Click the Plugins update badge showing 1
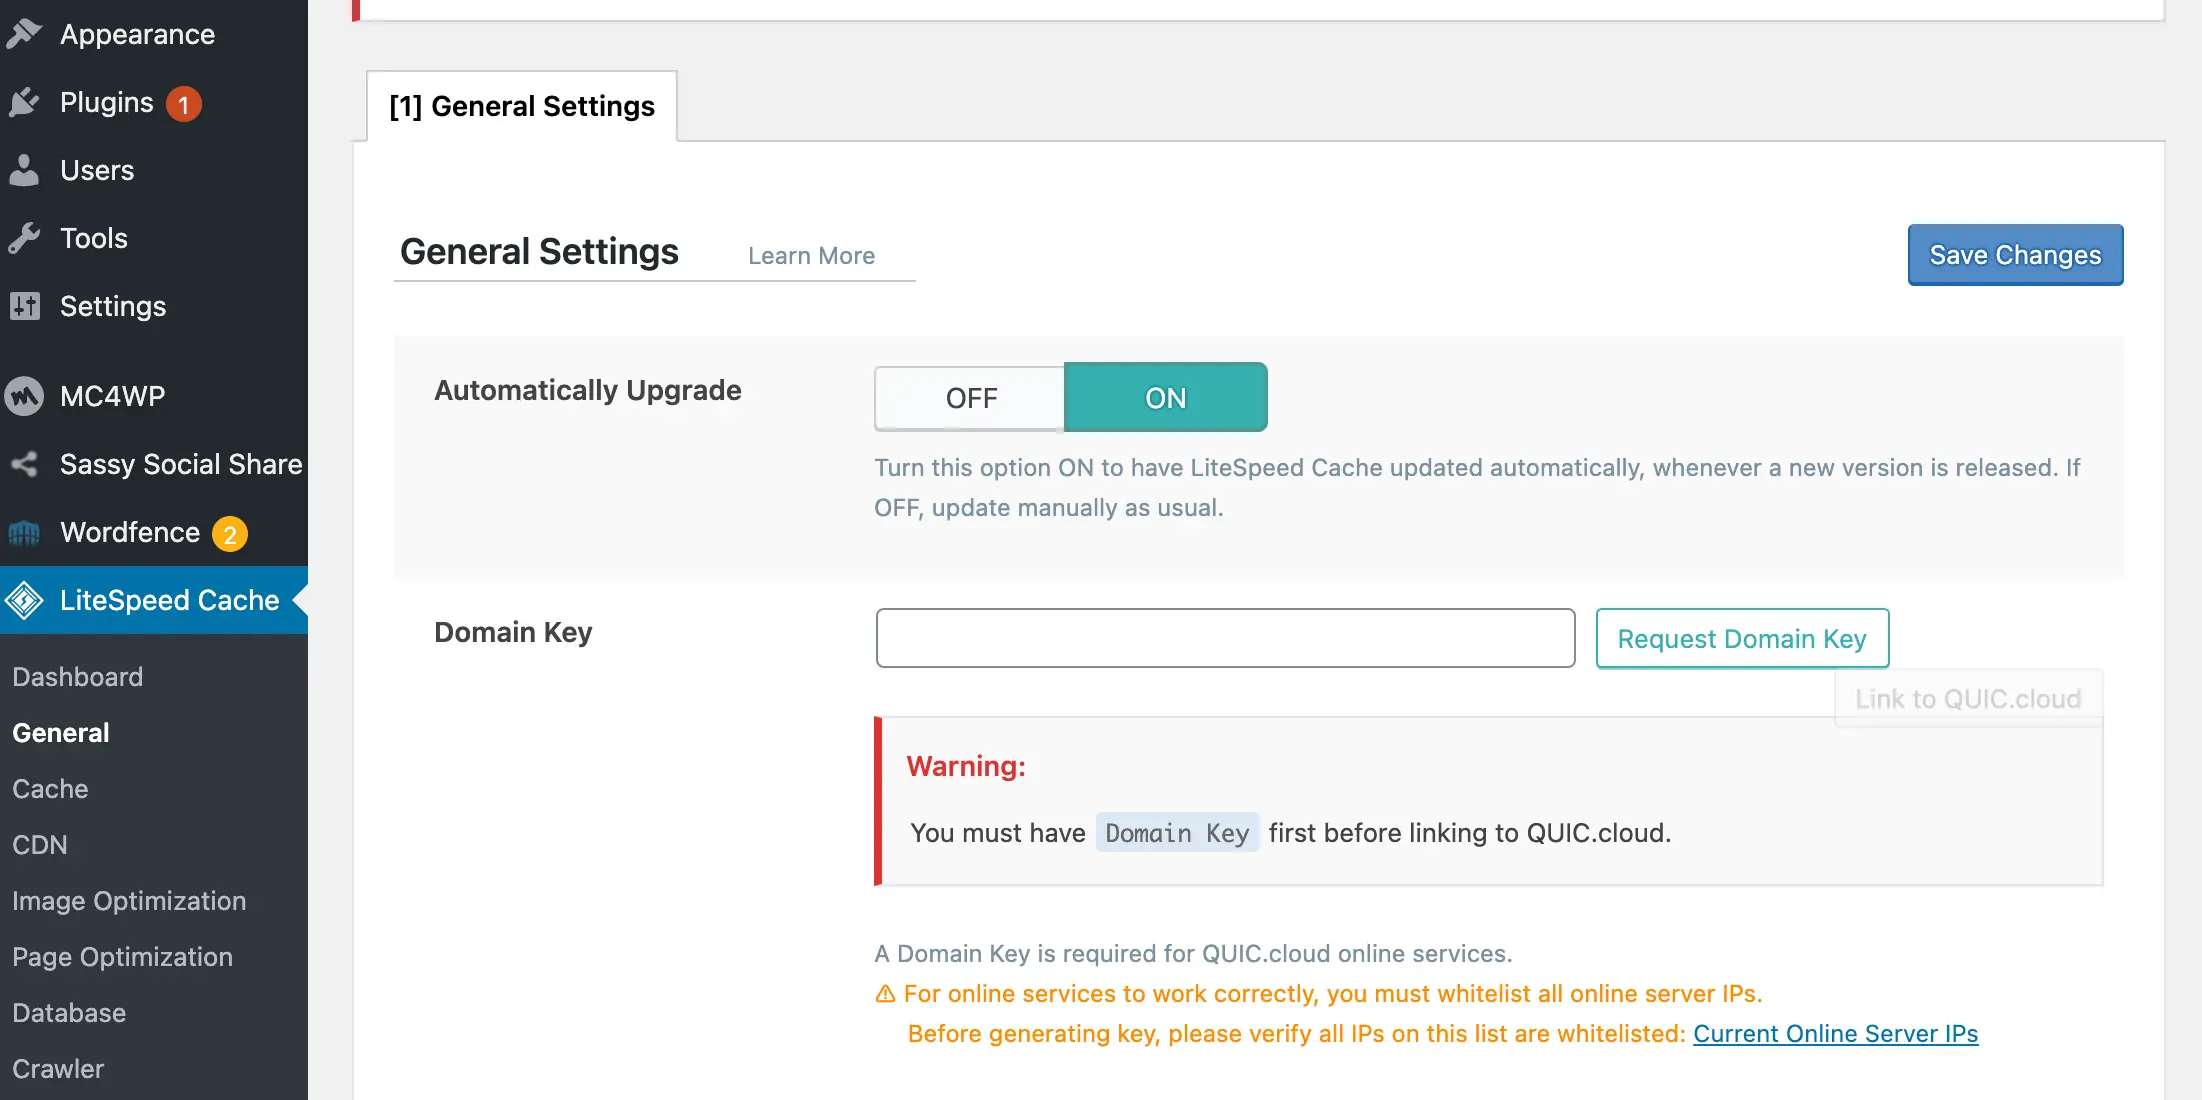The height and width of the screenshot is (1100, 2202). 184,104
